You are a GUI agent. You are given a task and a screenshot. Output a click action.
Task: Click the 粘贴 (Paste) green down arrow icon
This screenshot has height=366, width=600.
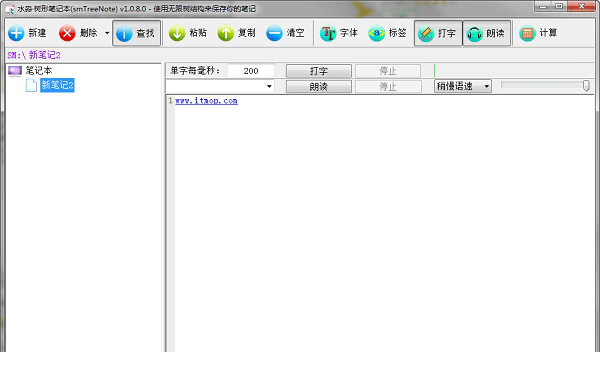(x=177, y=33)
